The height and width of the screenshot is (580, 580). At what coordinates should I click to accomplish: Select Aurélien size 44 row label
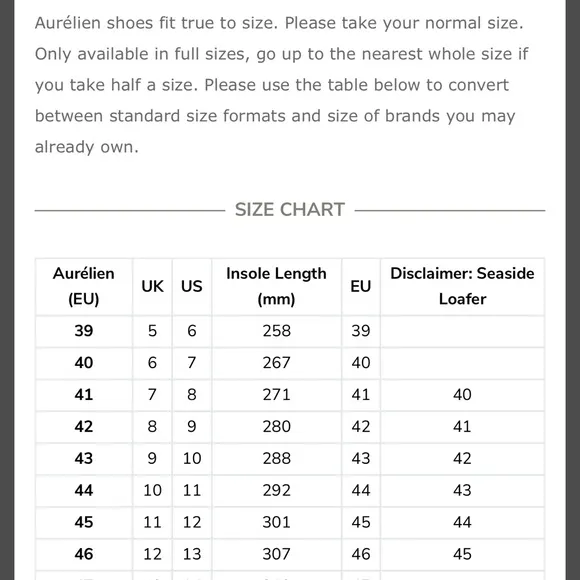tap(84, 490)
